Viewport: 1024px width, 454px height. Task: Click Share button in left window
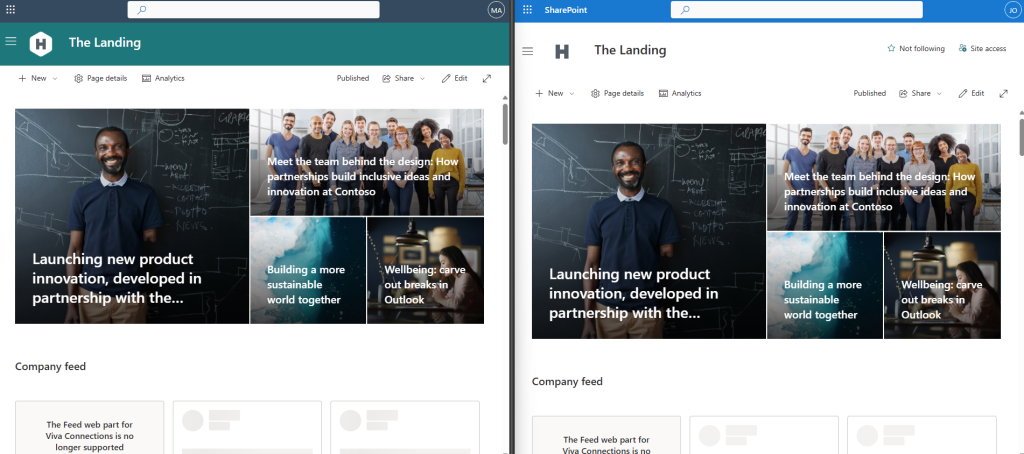398,78
